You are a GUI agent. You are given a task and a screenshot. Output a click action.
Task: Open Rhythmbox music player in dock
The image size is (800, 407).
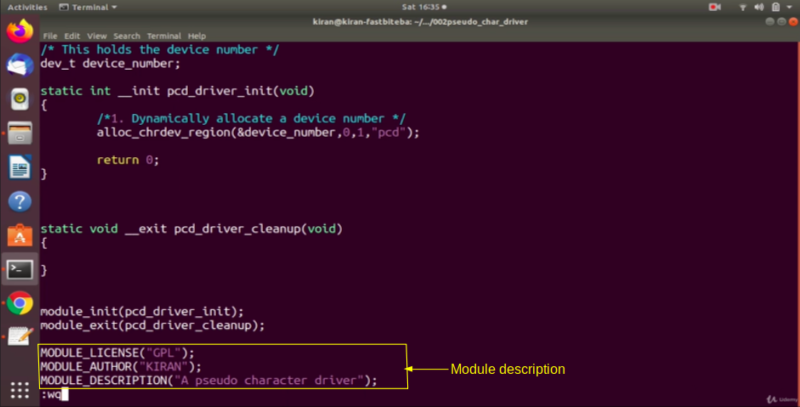click(19, 99)
